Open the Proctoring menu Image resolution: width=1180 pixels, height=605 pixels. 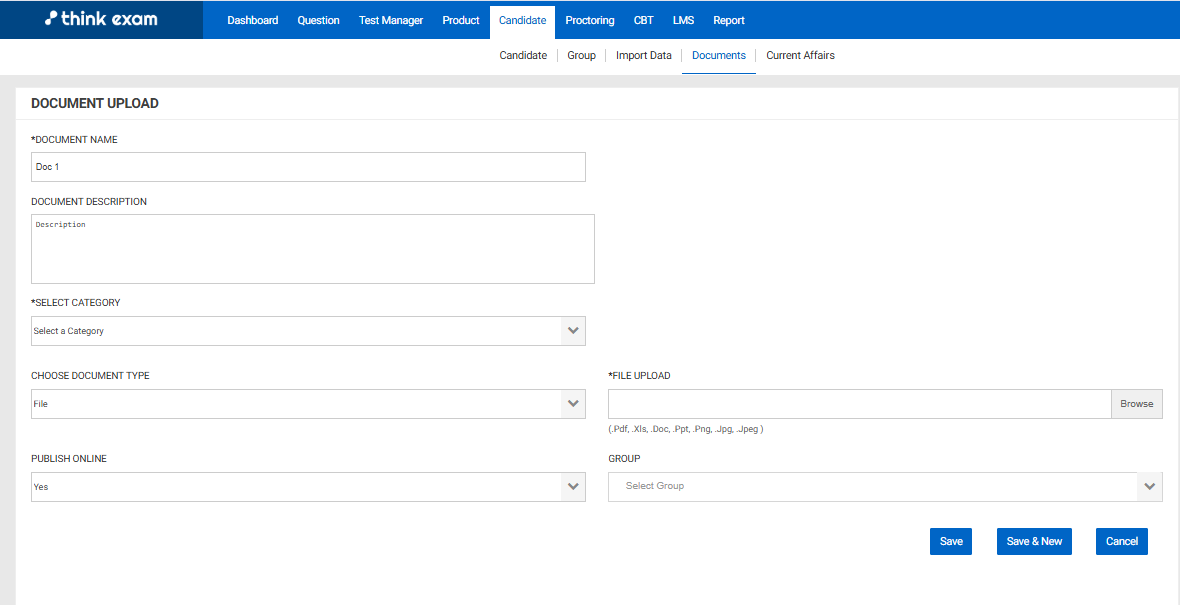[x=589, y=20]
